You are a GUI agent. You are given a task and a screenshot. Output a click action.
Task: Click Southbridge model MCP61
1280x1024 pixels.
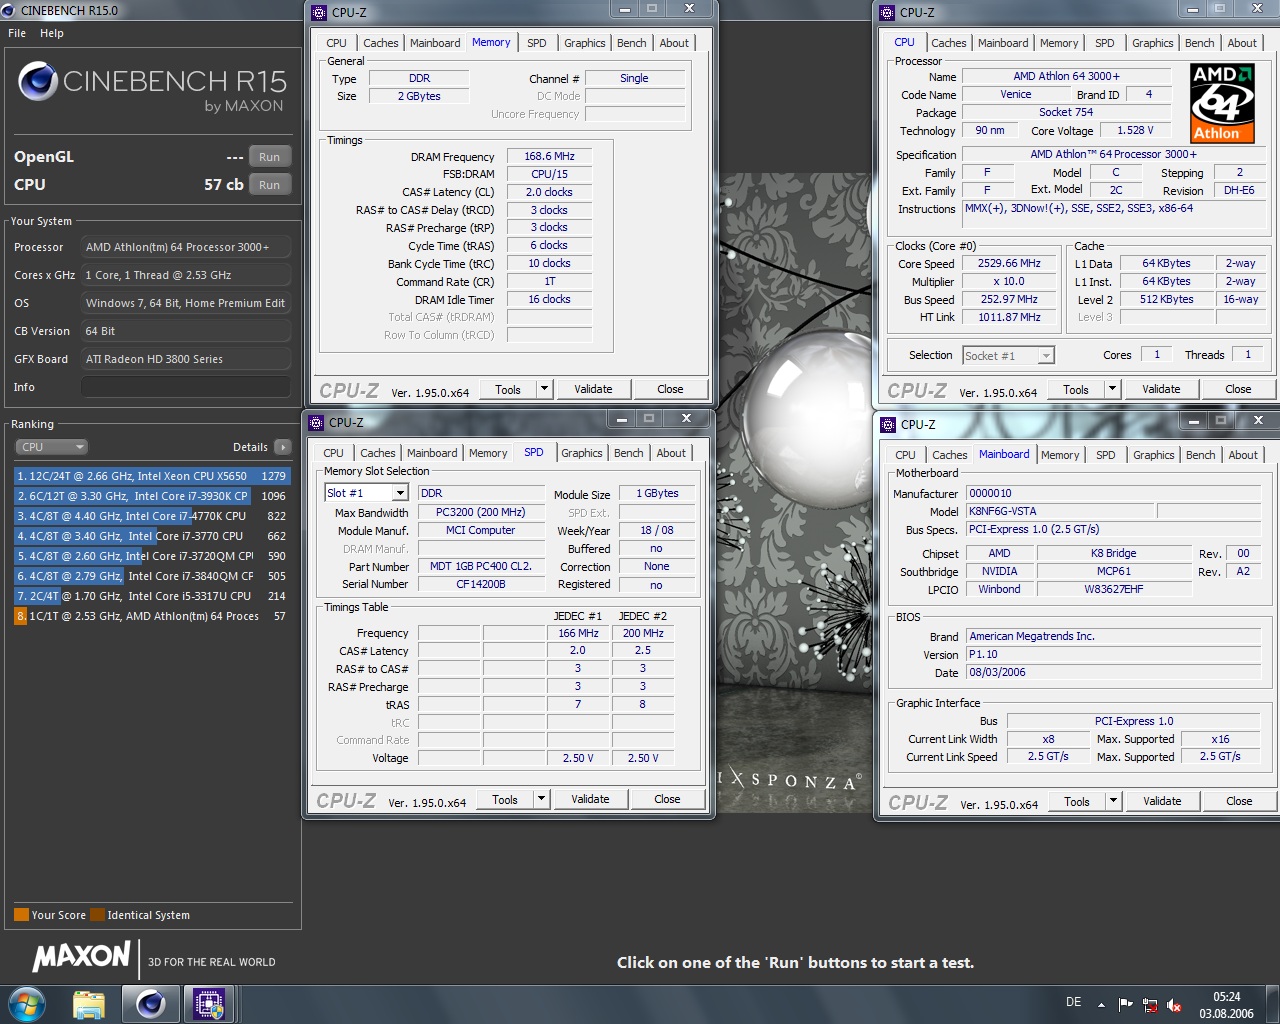[1114, 571]
